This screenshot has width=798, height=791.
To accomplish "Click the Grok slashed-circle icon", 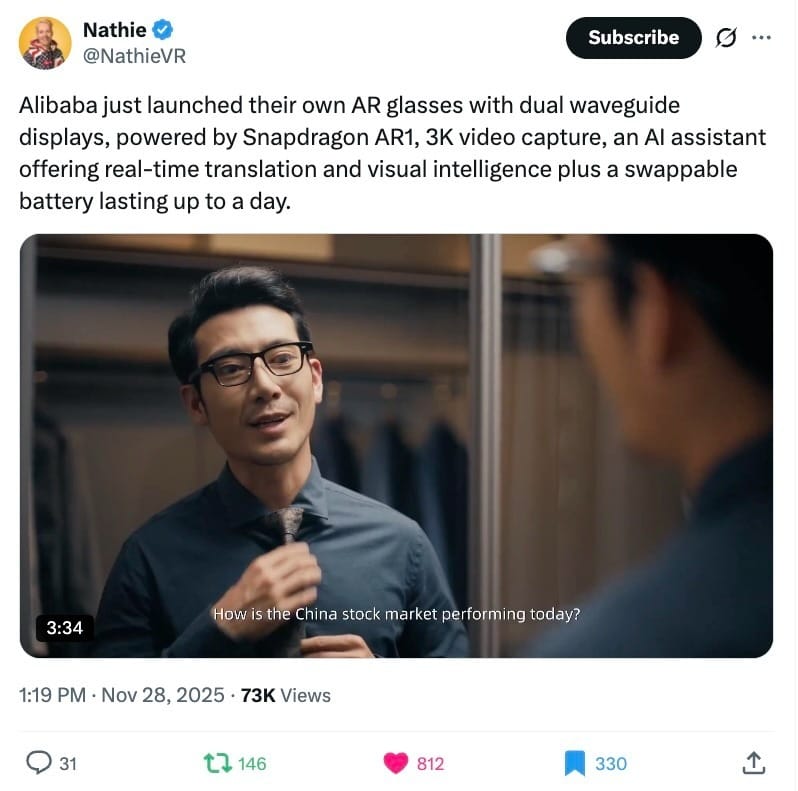I will click(x=726, y=38).
